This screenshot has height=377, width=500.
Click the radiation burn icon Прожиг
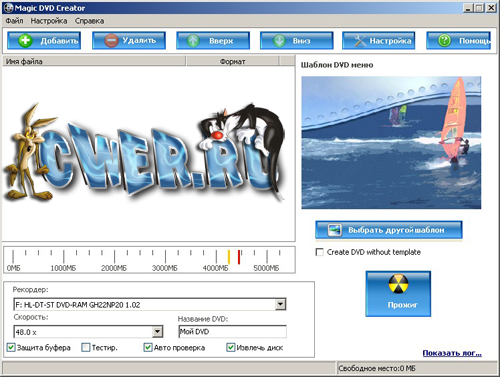click(x=398, y=284)
